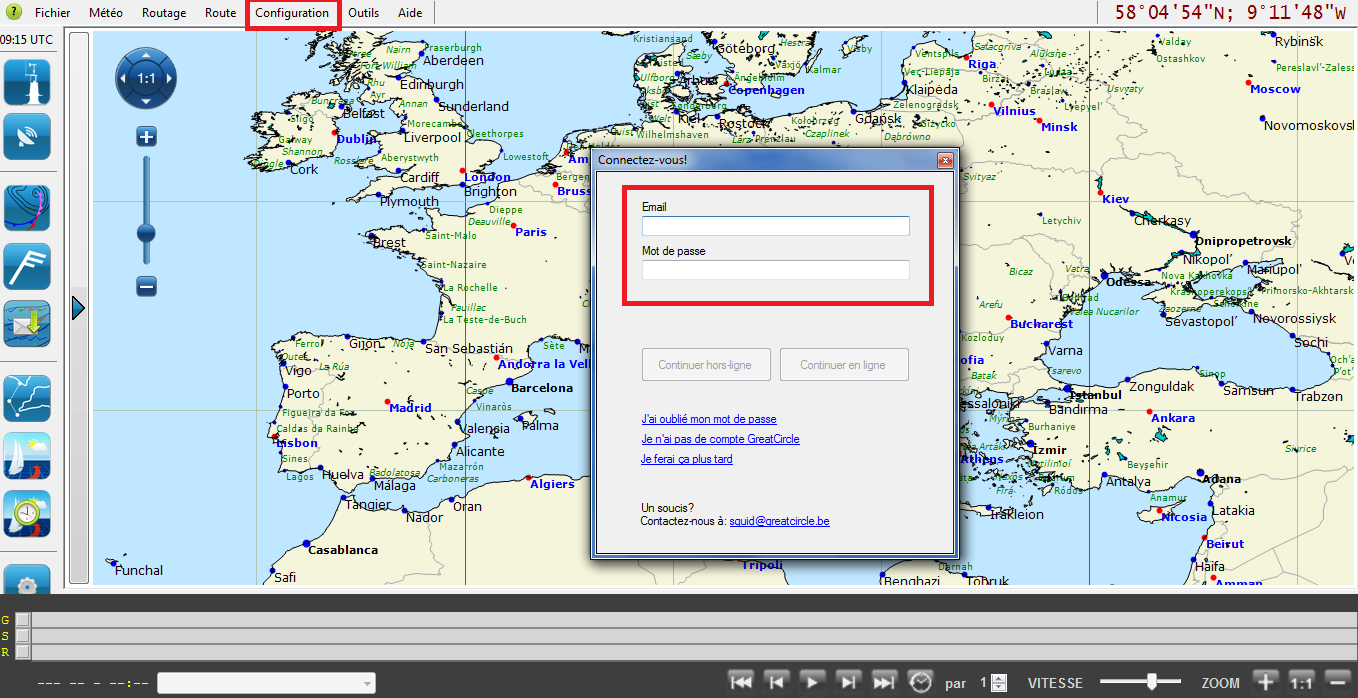Screen dimensions: 1358x698
Task: Toggle the G timeline row checkbox
Action: point(22,620)
